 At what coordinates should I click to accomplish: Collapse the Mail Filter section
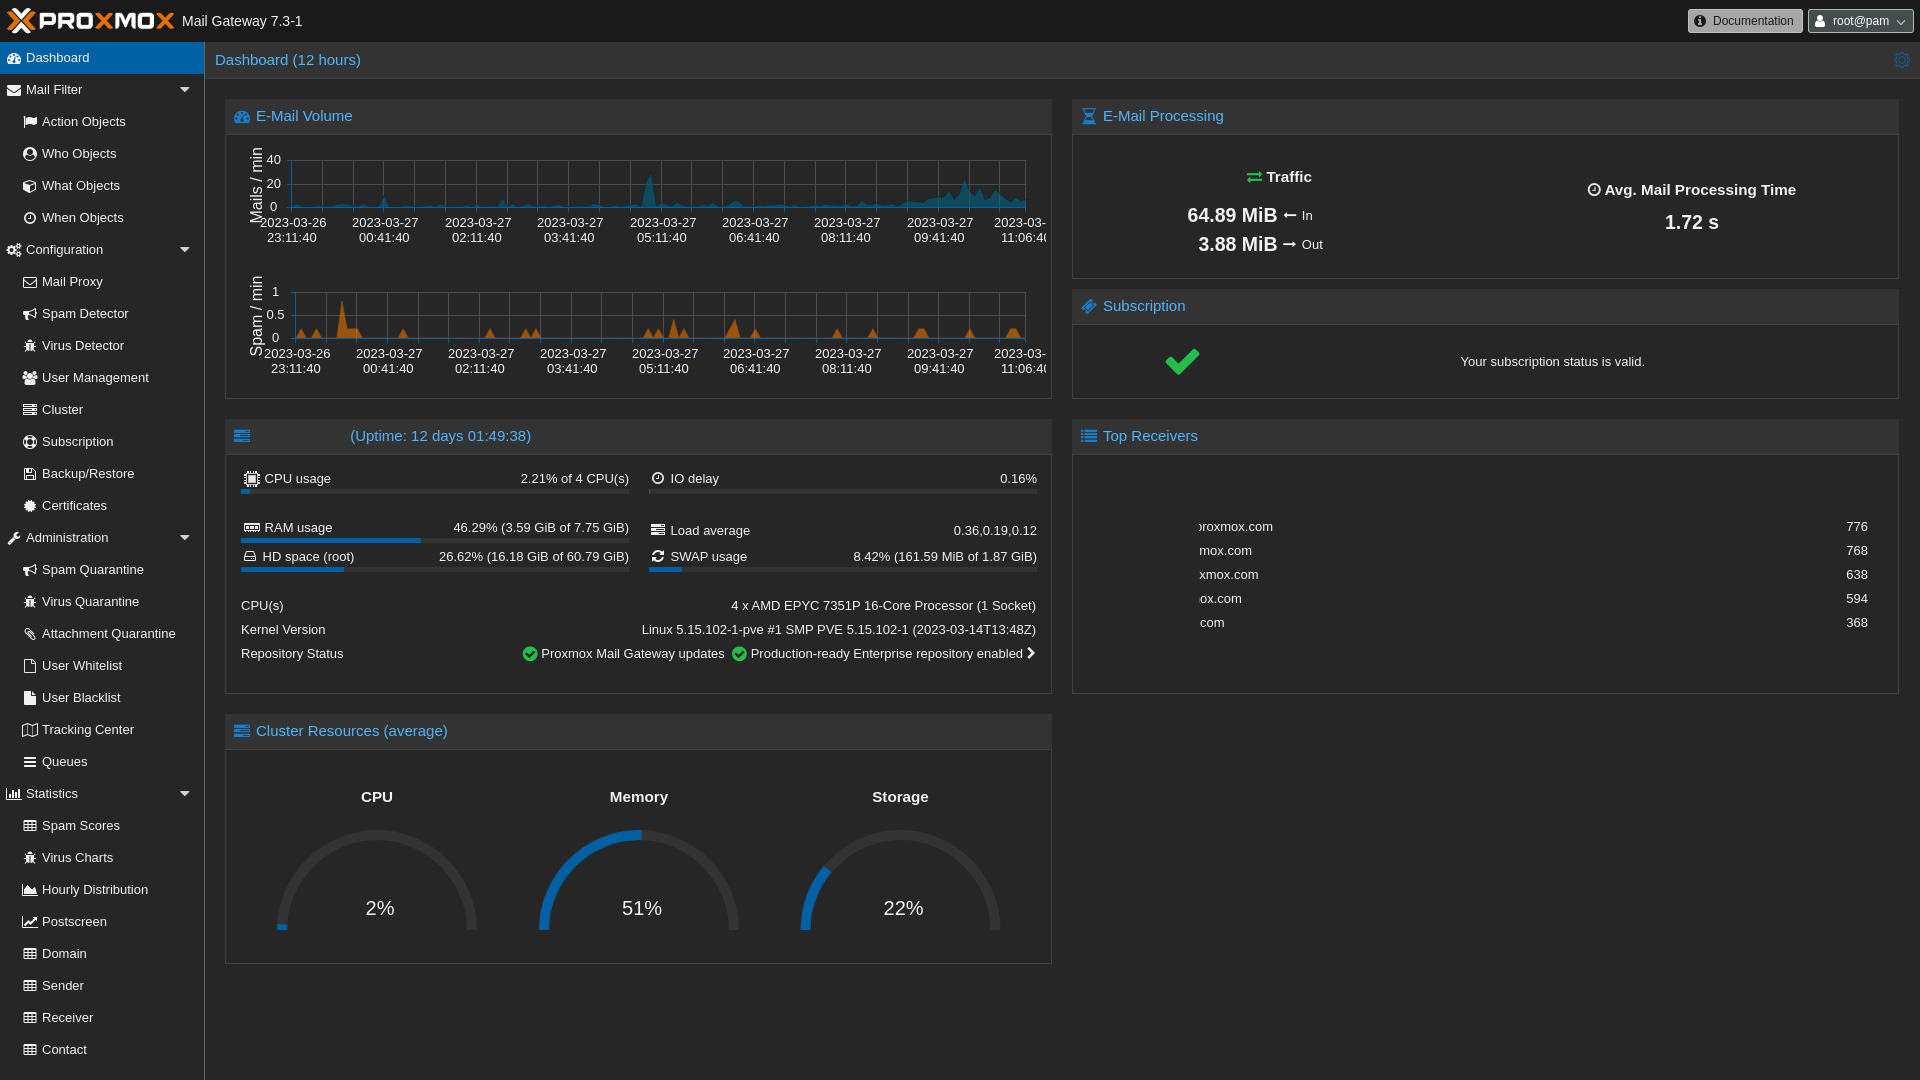[x=185, y=90]
